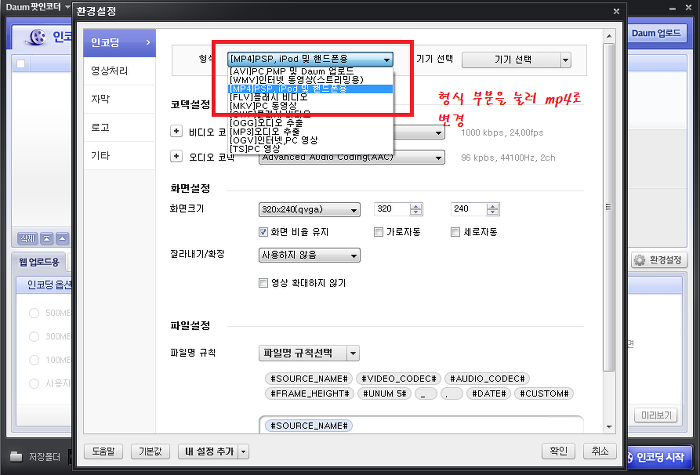The image size is (700, 475).
Task: Collapse the 형식 format dropdown
Action: (x=310, y=59)
